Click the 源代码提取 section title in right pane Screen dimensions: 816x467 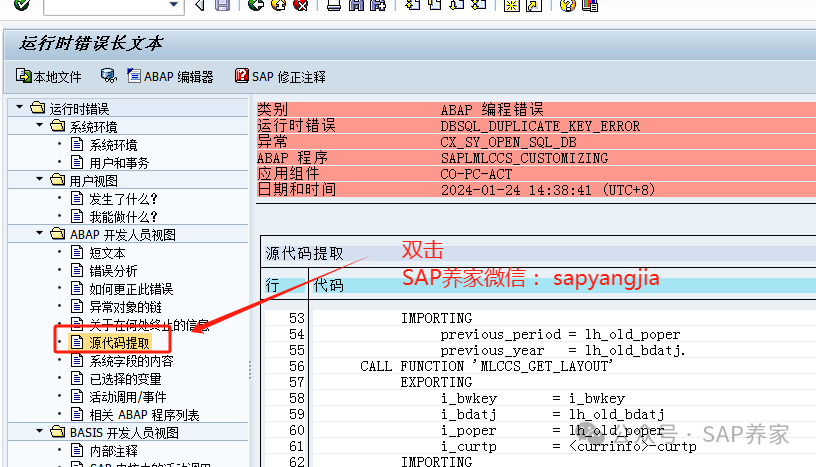pyautogui.click(x=304, y=254)
